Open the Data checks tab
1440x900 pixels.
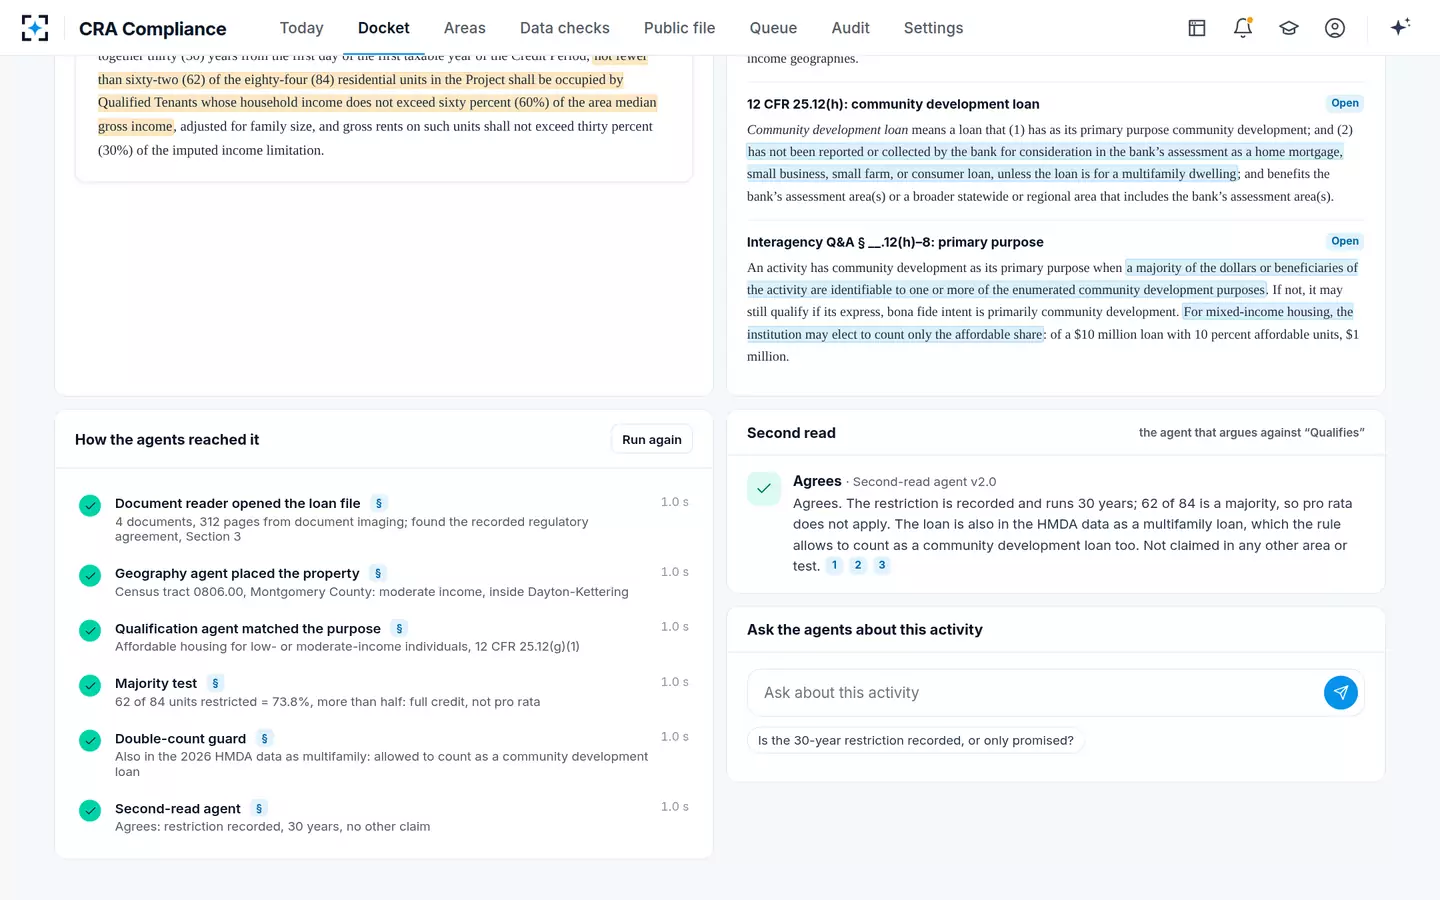[565, 28]
